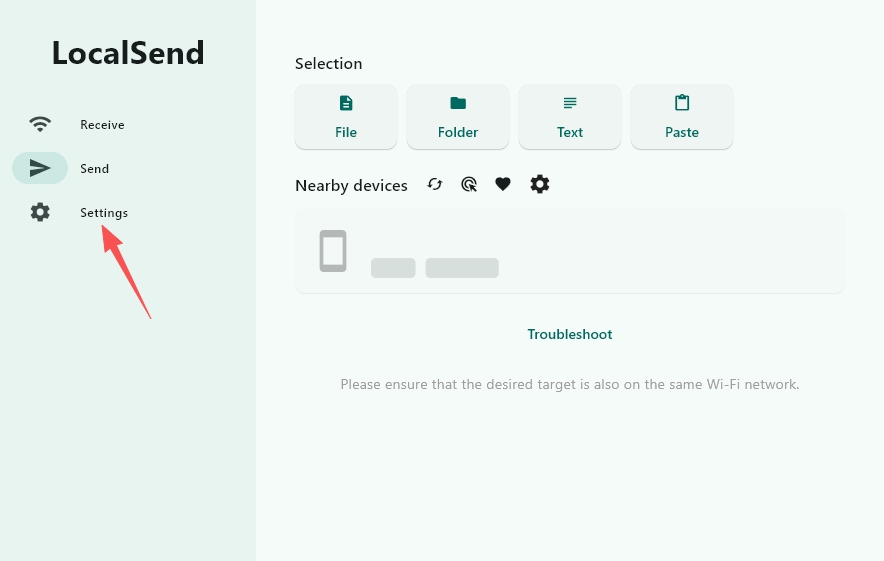This screenshot has height=561, width=884.
Task: Open manual address targeting icon
Action: click(x=469, y=184)
